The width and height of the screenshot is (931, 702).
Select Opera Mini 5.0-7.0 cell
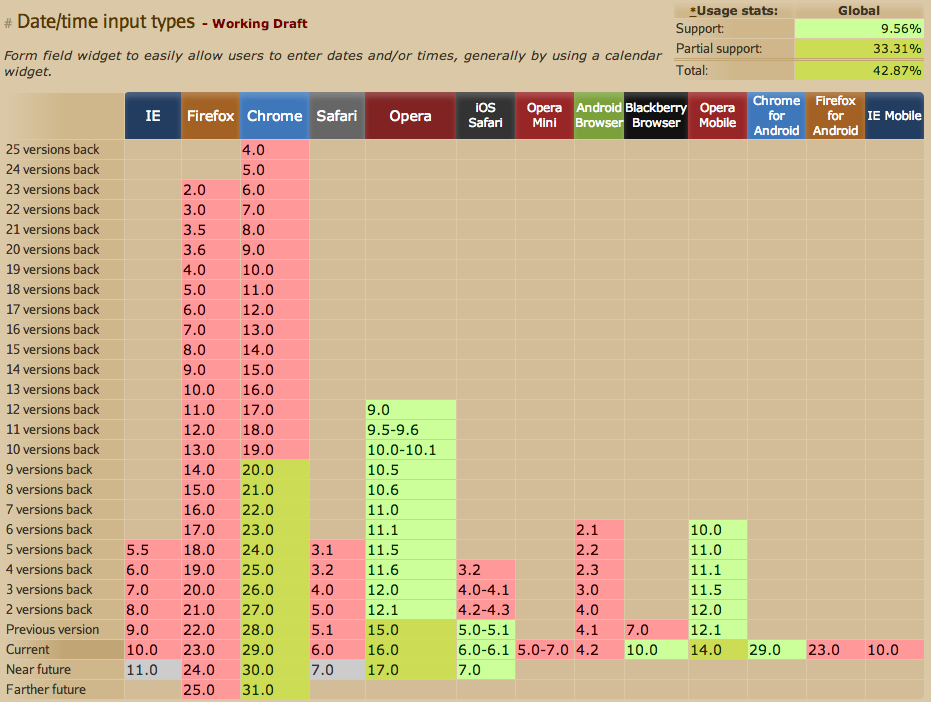(x=544, y=650)
